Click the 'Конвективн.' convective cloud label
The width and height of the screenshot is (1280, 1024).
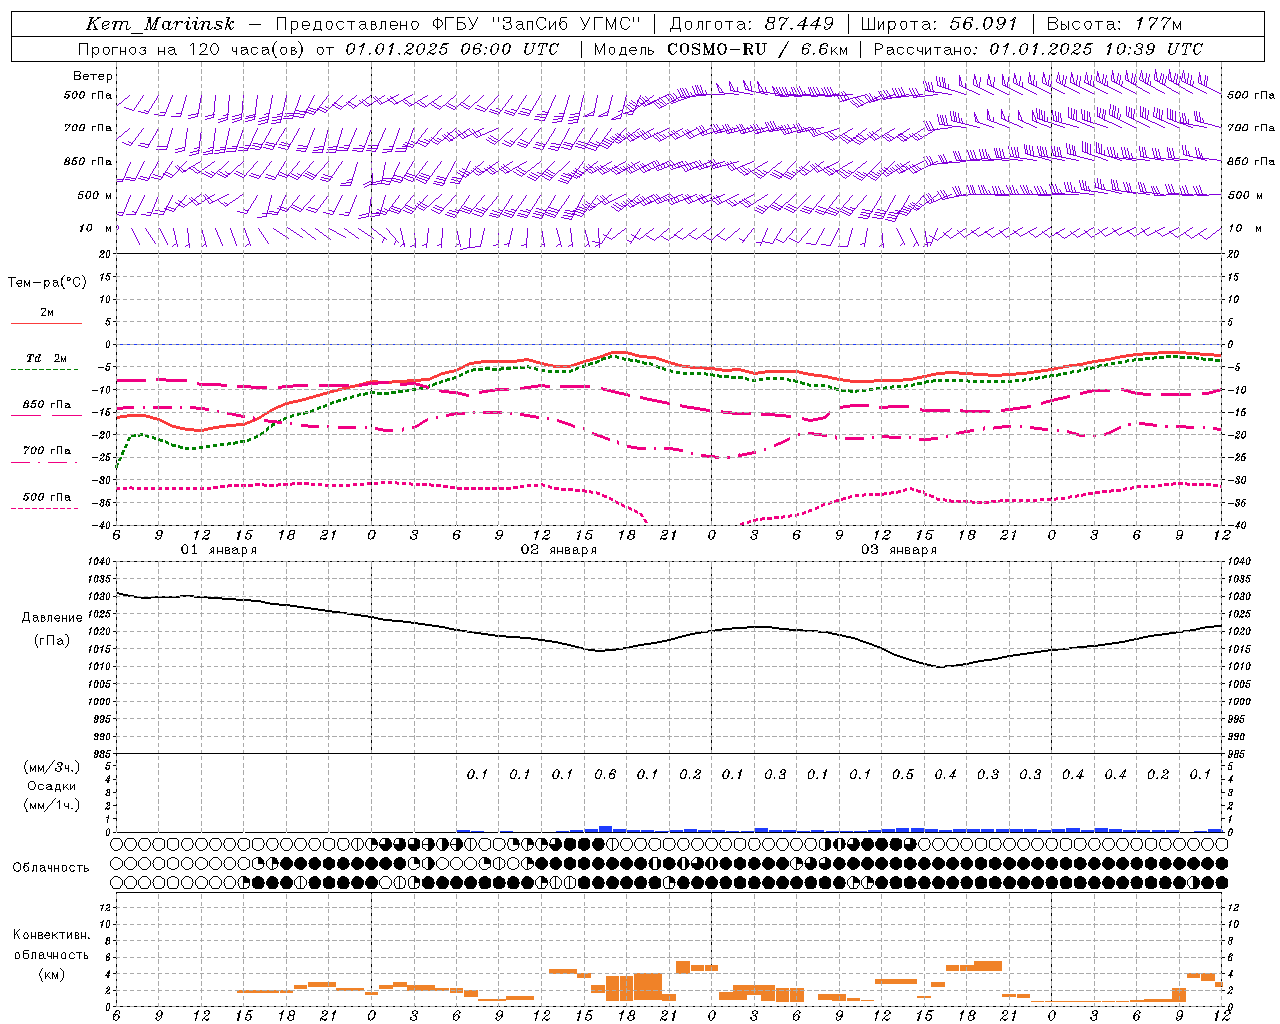[51, 935]
